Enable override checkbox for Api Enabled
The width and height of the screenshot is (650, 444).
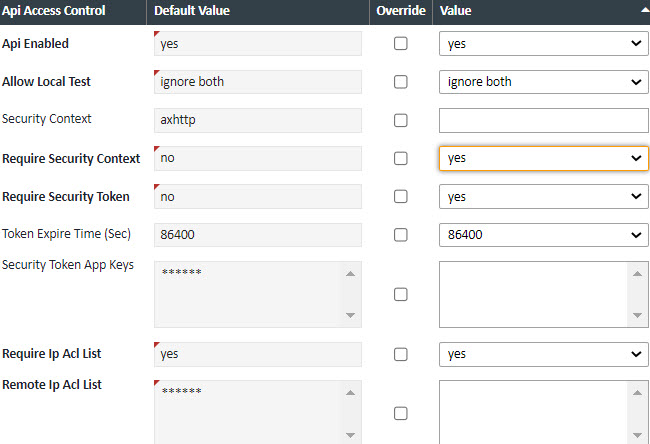[x=401, y=44]
